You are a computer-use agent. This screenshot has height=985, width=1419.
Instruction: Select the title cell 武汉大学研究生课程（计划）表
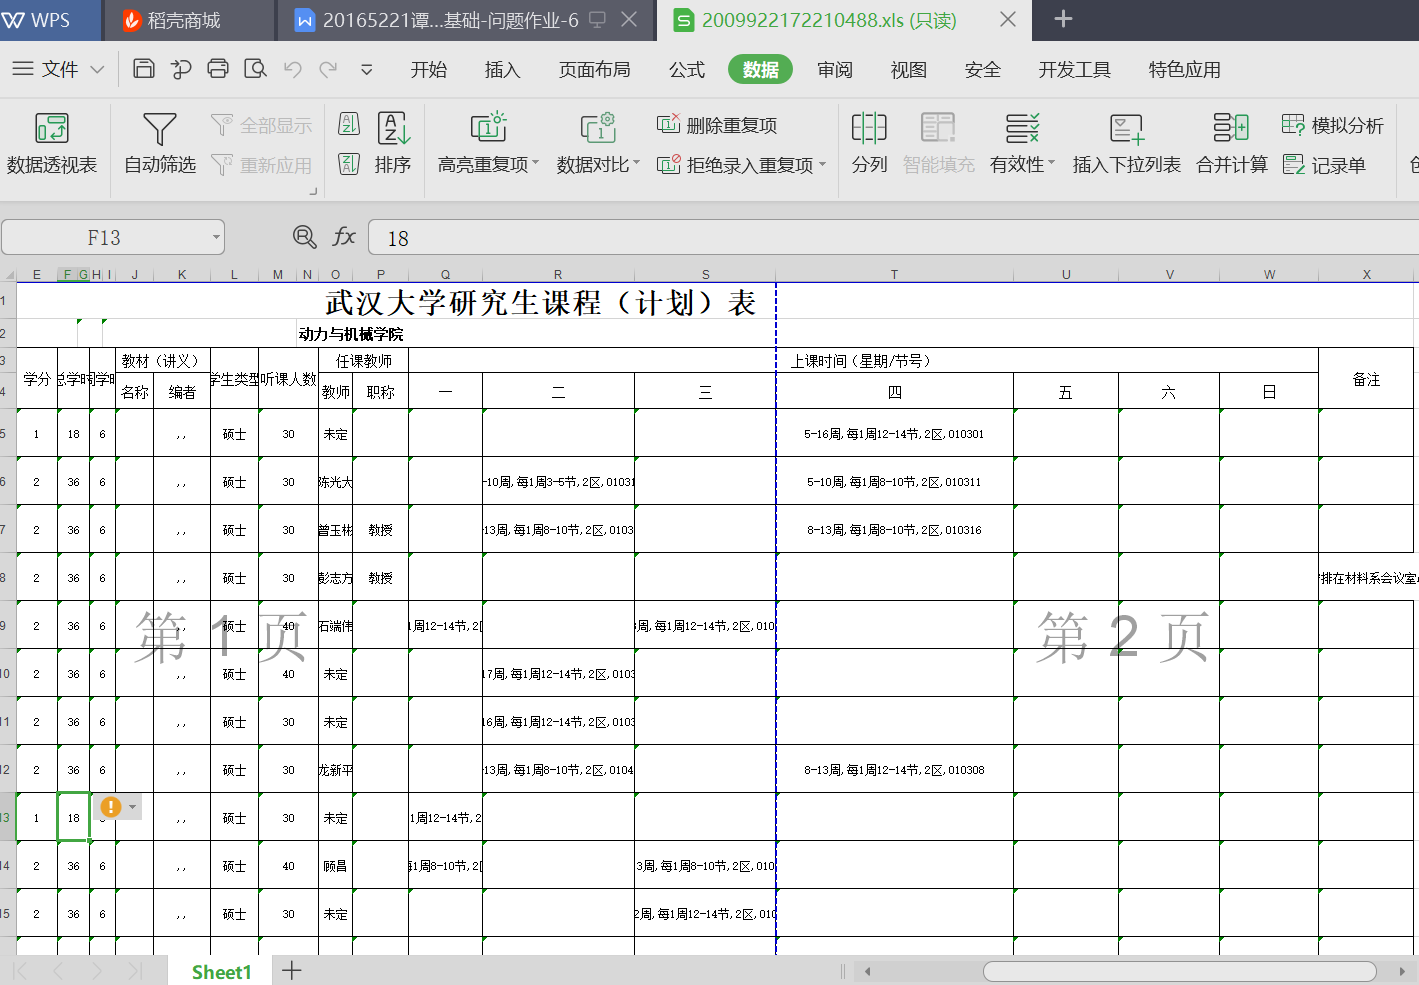541,302
